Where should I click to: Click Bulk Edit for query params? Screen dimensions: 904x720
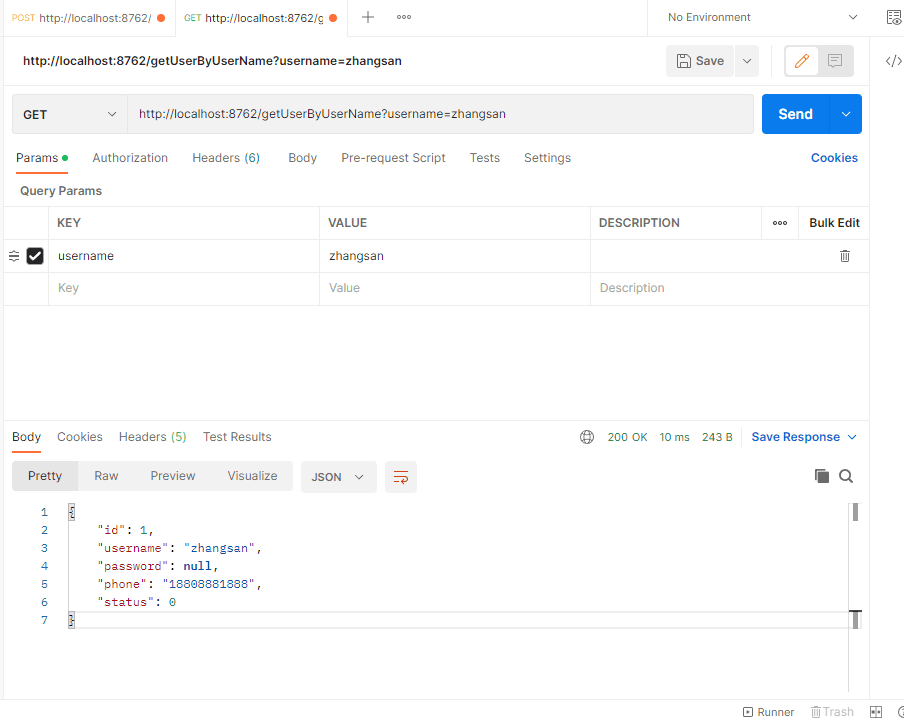coord(834,223)
